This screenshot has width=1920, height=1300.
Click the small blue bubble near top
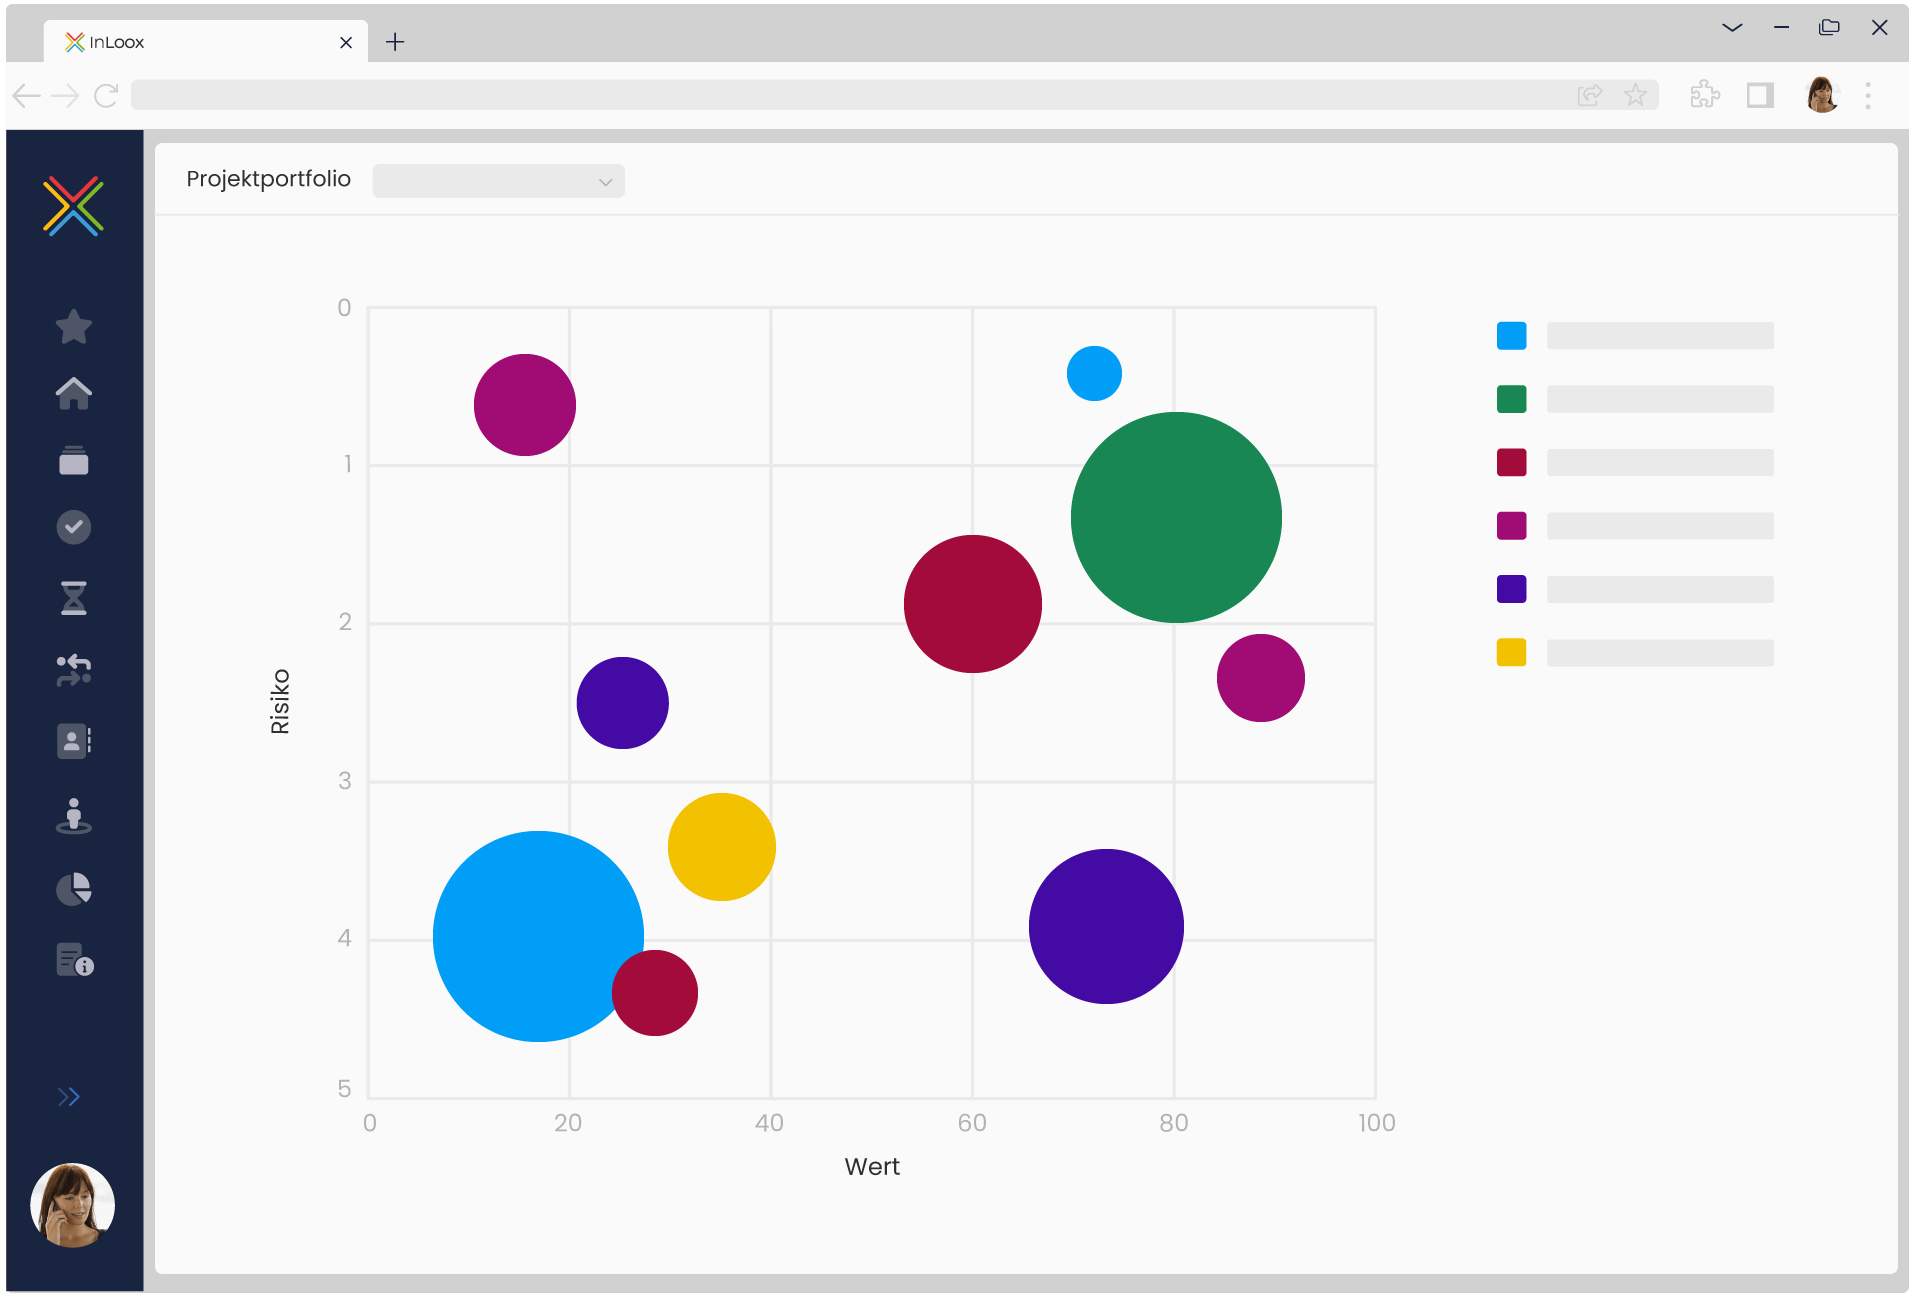1094,373
